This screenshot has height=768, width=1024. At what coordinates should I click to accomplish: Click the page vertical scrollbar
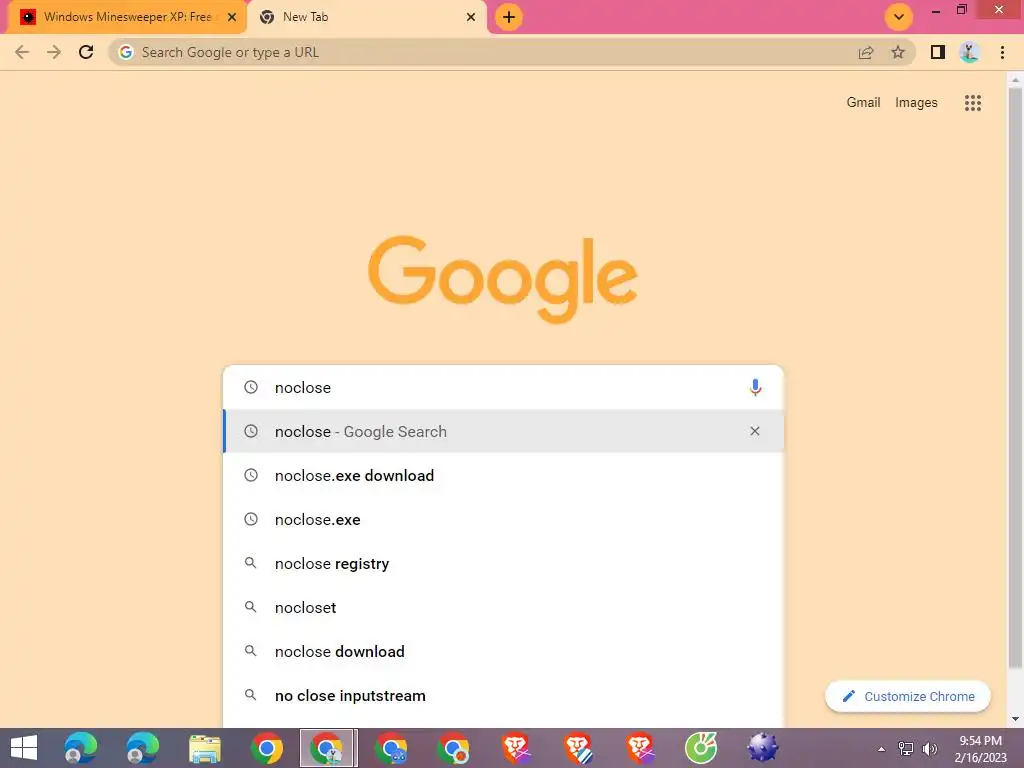[1015, 379]
